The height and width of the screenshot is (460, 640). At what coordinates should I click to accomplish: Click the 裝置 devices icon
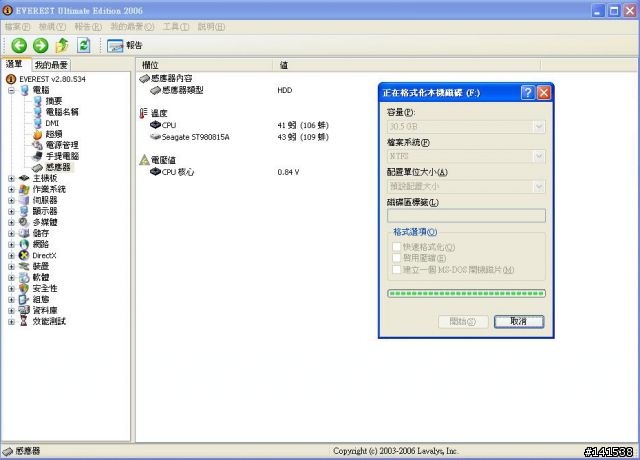pos(24,266)
